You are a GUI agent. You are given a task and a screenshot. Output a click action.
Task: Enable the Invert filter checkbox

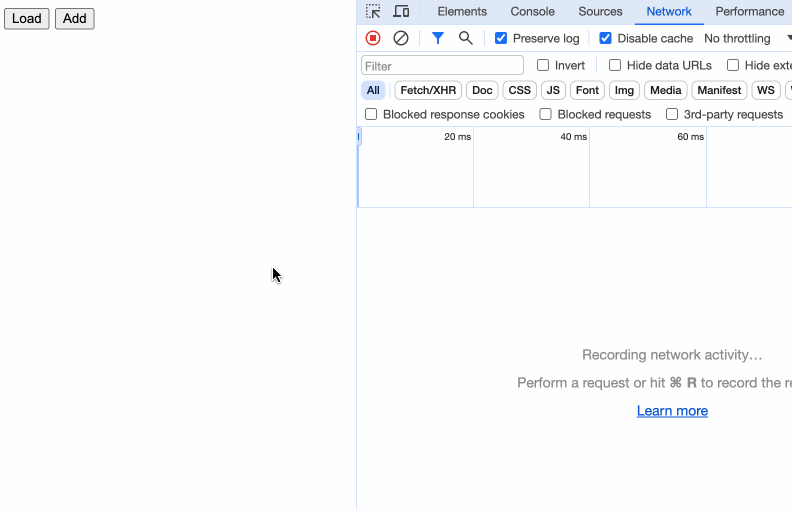point(543,65)
